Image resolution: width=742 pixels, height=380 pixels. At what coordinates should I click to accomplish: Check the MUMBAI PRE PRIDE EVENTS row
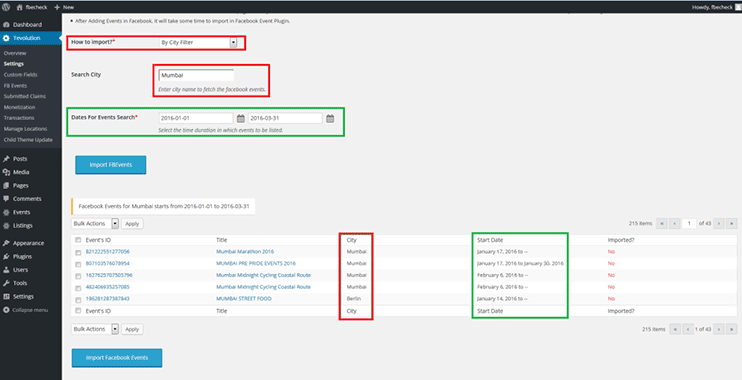[78, 265]
